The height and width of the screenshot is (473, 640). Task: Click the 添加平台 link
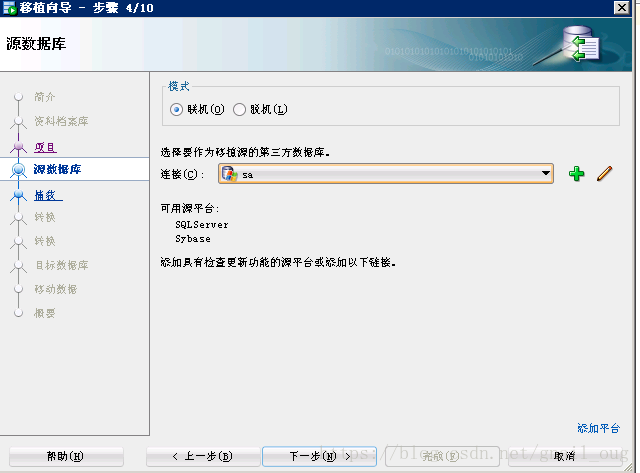point(598,428)
